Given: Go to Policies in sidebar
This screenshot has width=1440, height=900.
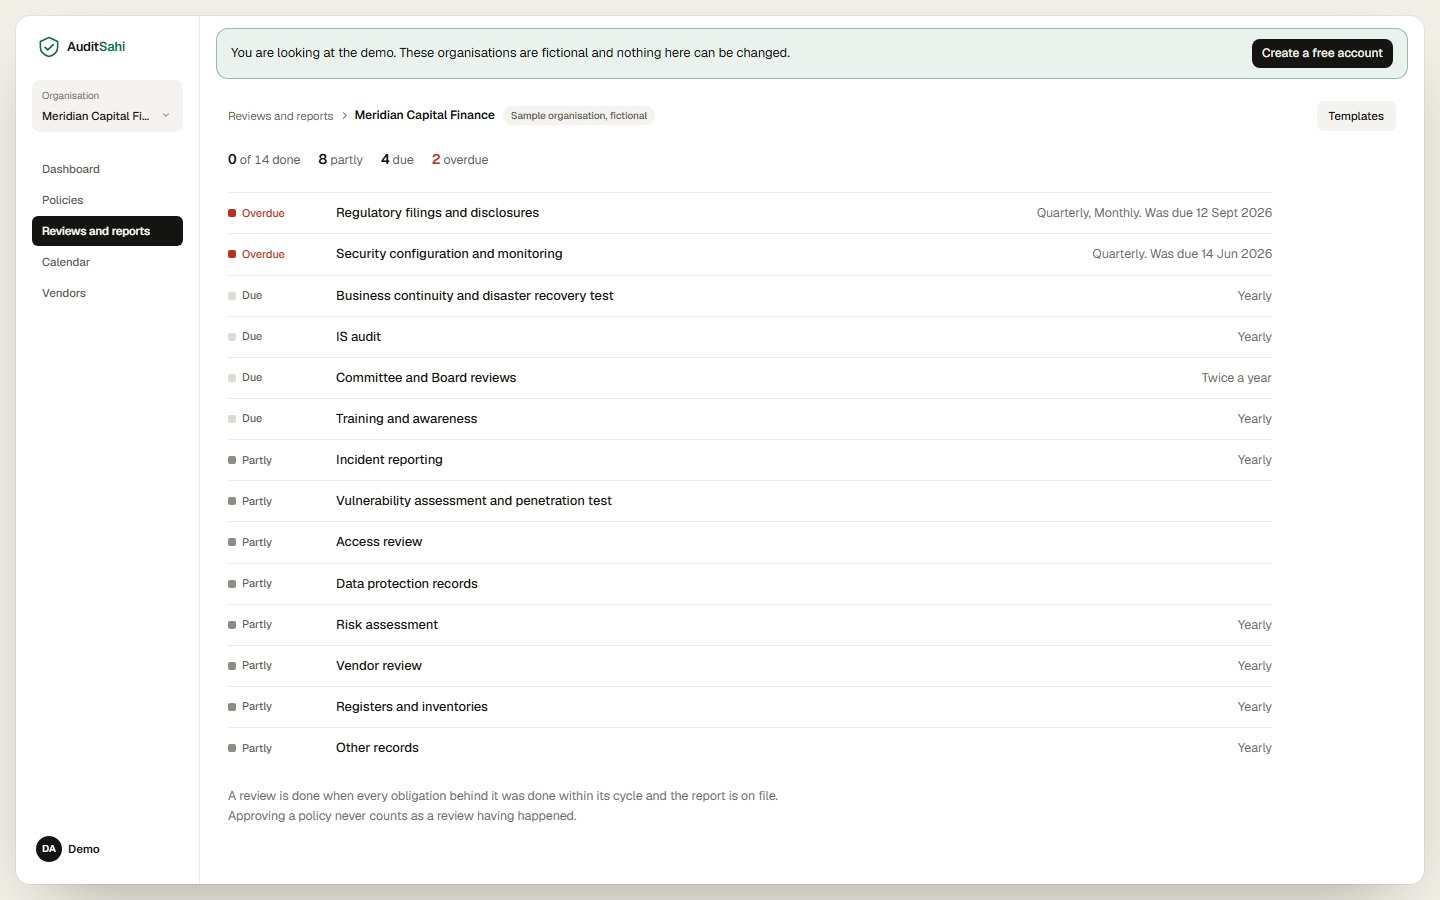Looking at the screenshot, I should pos(107,200).
